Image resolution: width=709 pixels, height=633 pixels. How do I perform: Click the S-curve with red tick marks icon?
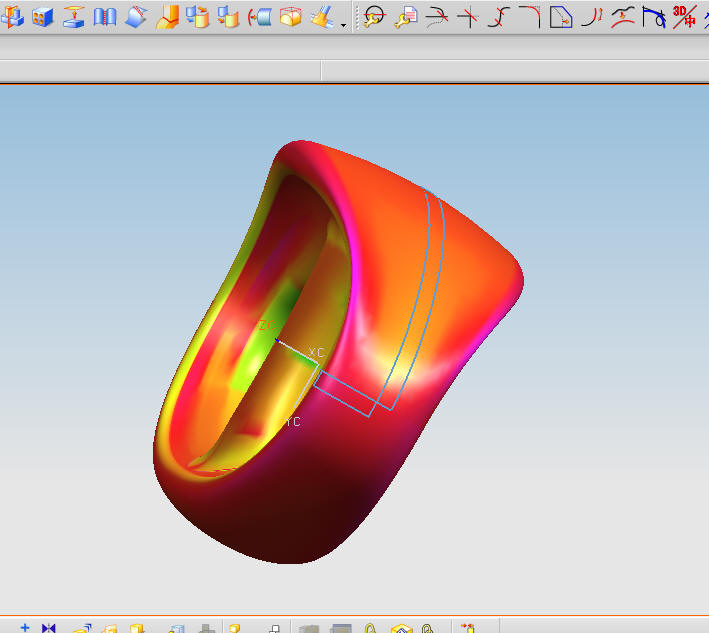(499, 17)
